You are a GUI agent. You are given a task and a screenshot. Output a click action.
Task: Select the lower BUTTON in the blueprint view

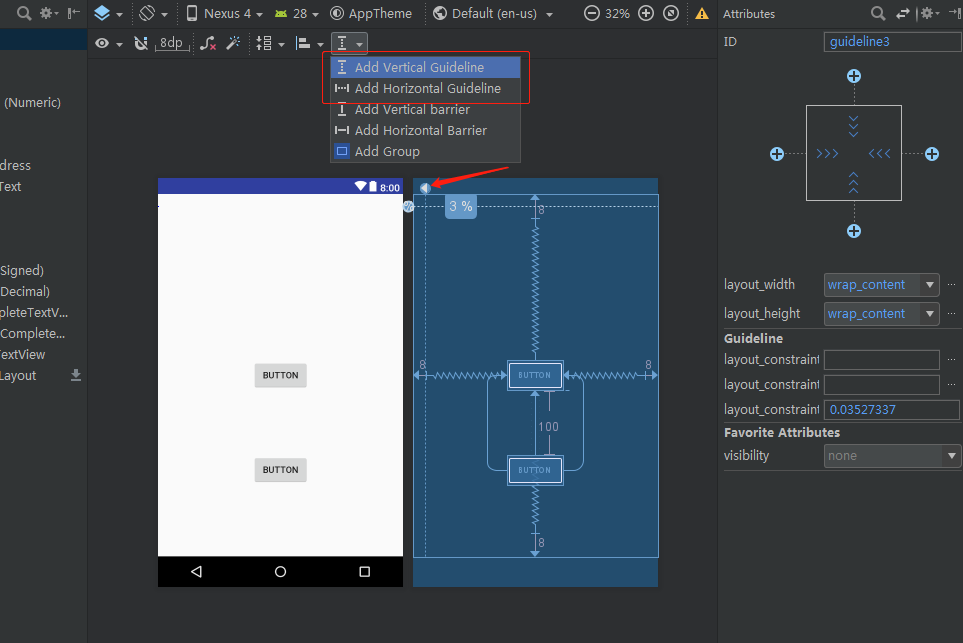click(535, 470)
